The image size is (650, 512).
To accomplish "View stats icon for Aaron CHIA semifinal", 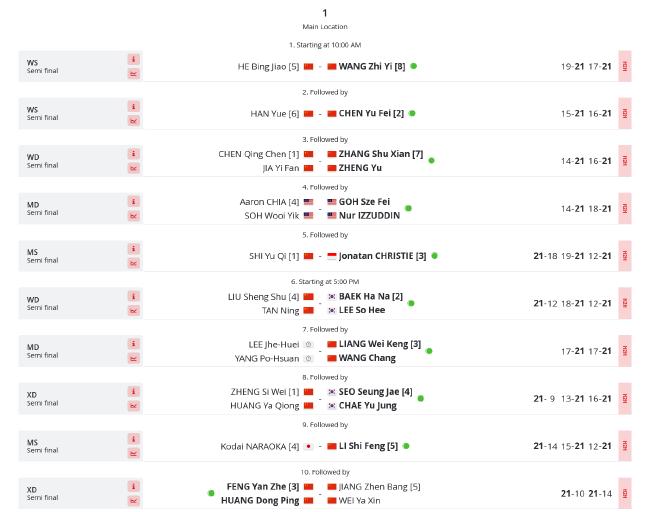I will click(133, 216).
